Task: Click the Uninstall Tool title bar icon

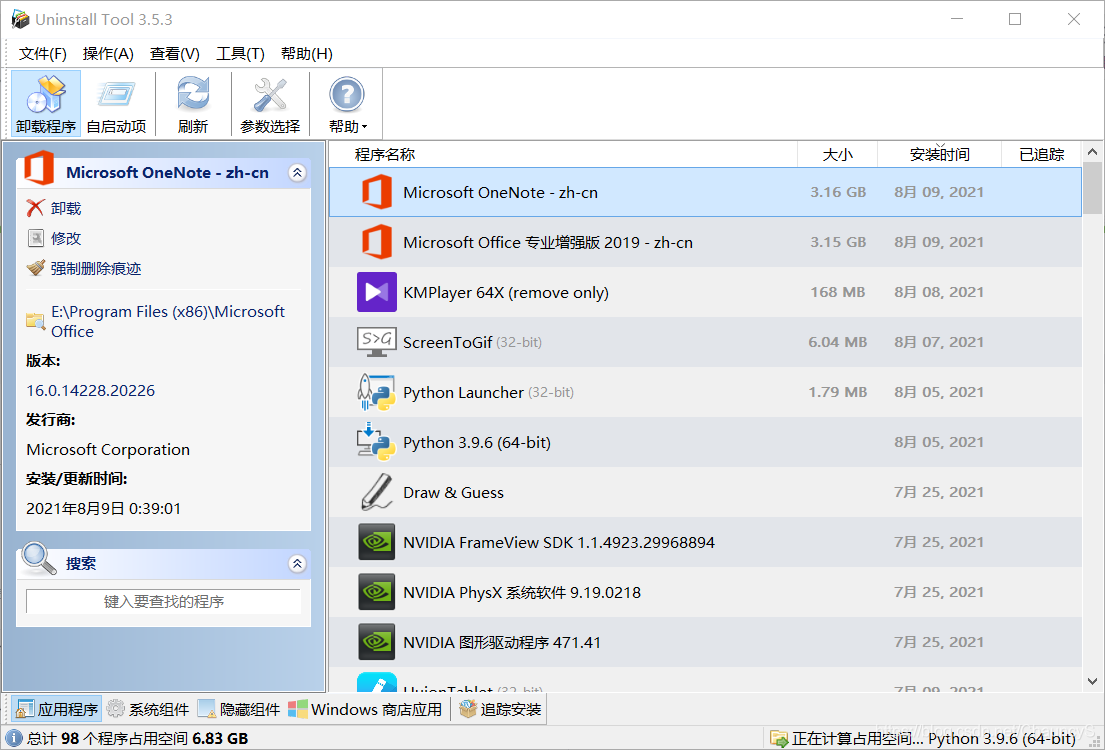Action: (x=20, y=19)
